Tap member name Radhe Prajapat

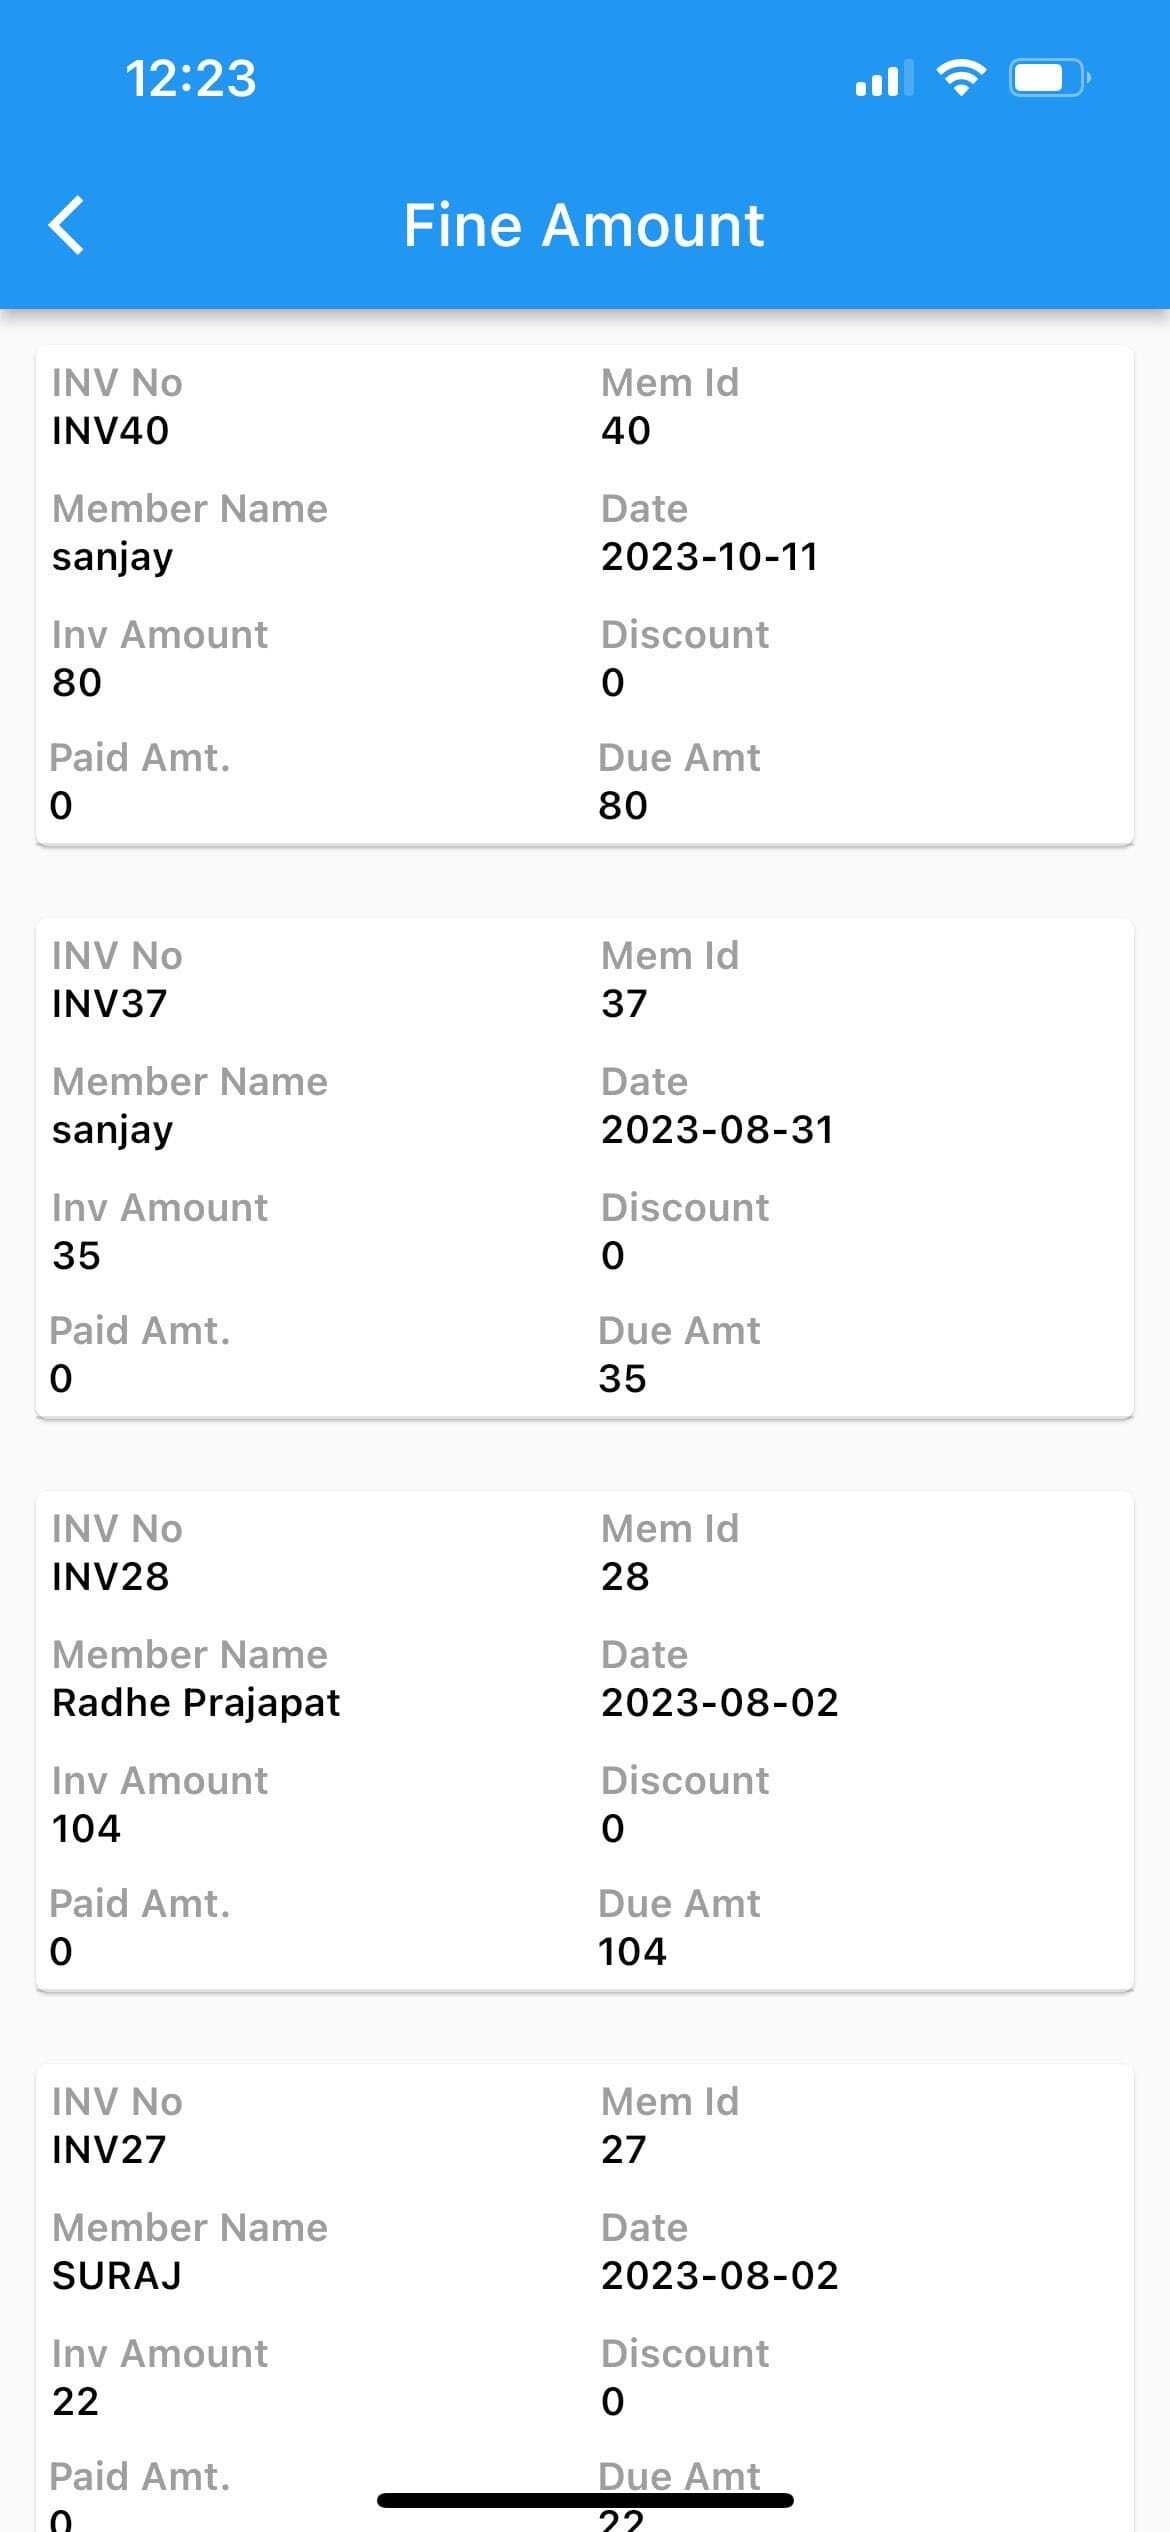196,1703
